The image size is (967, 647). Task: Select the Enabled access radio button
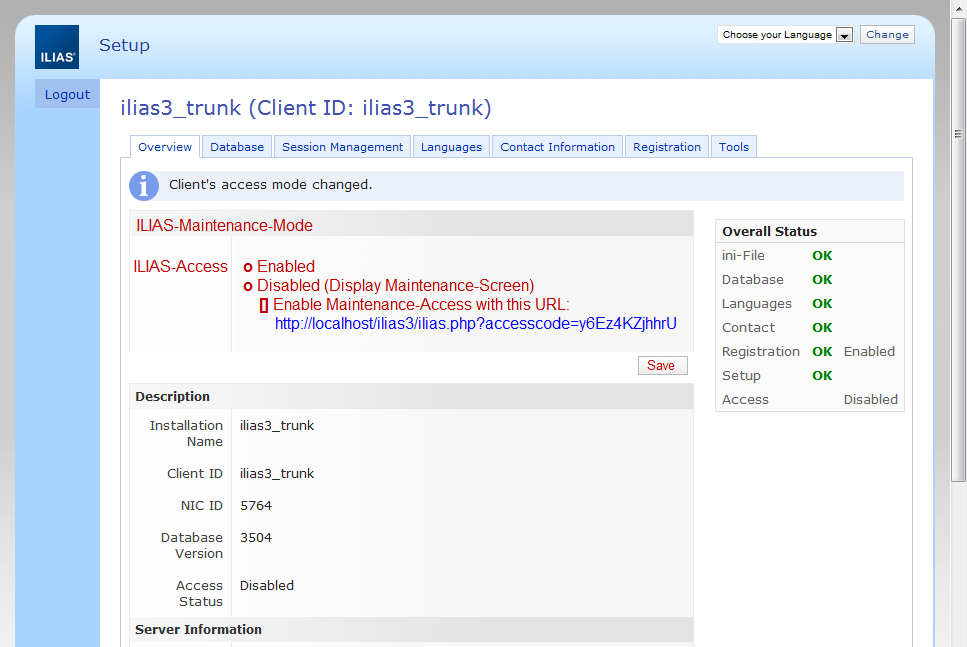[x=248, y=267]
